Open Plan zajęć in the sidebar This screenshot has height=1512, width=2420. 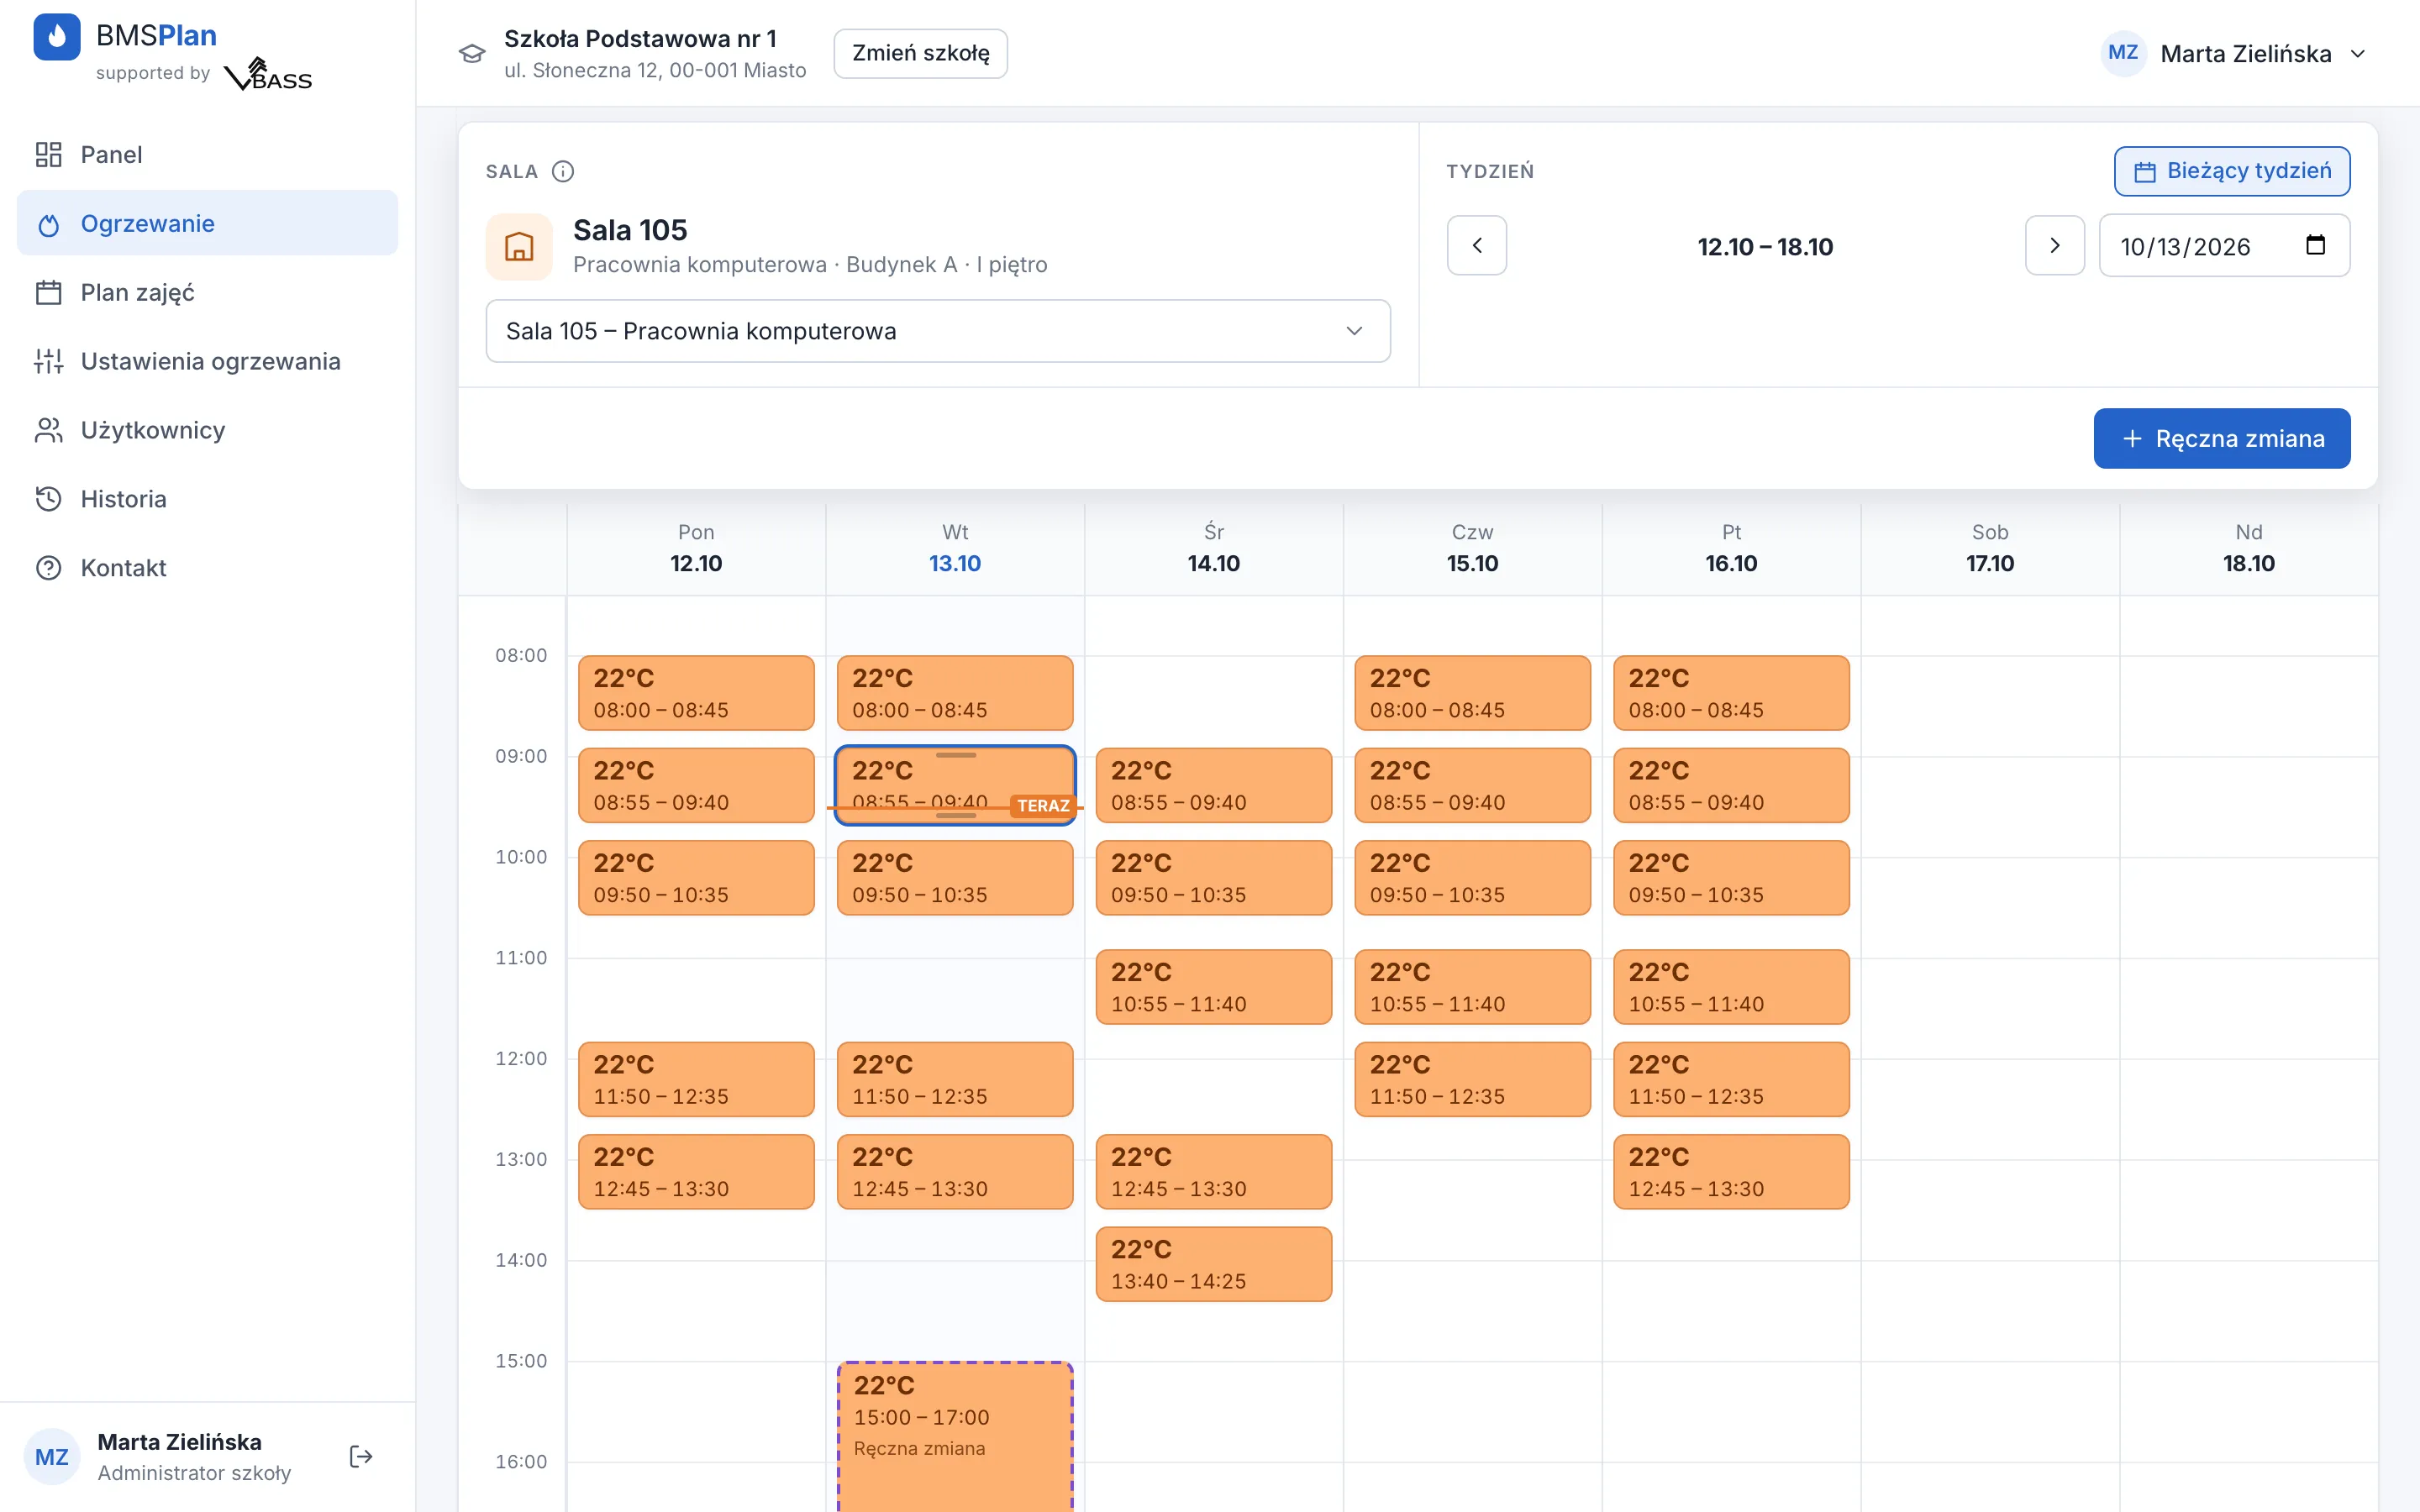pos(207,292)
